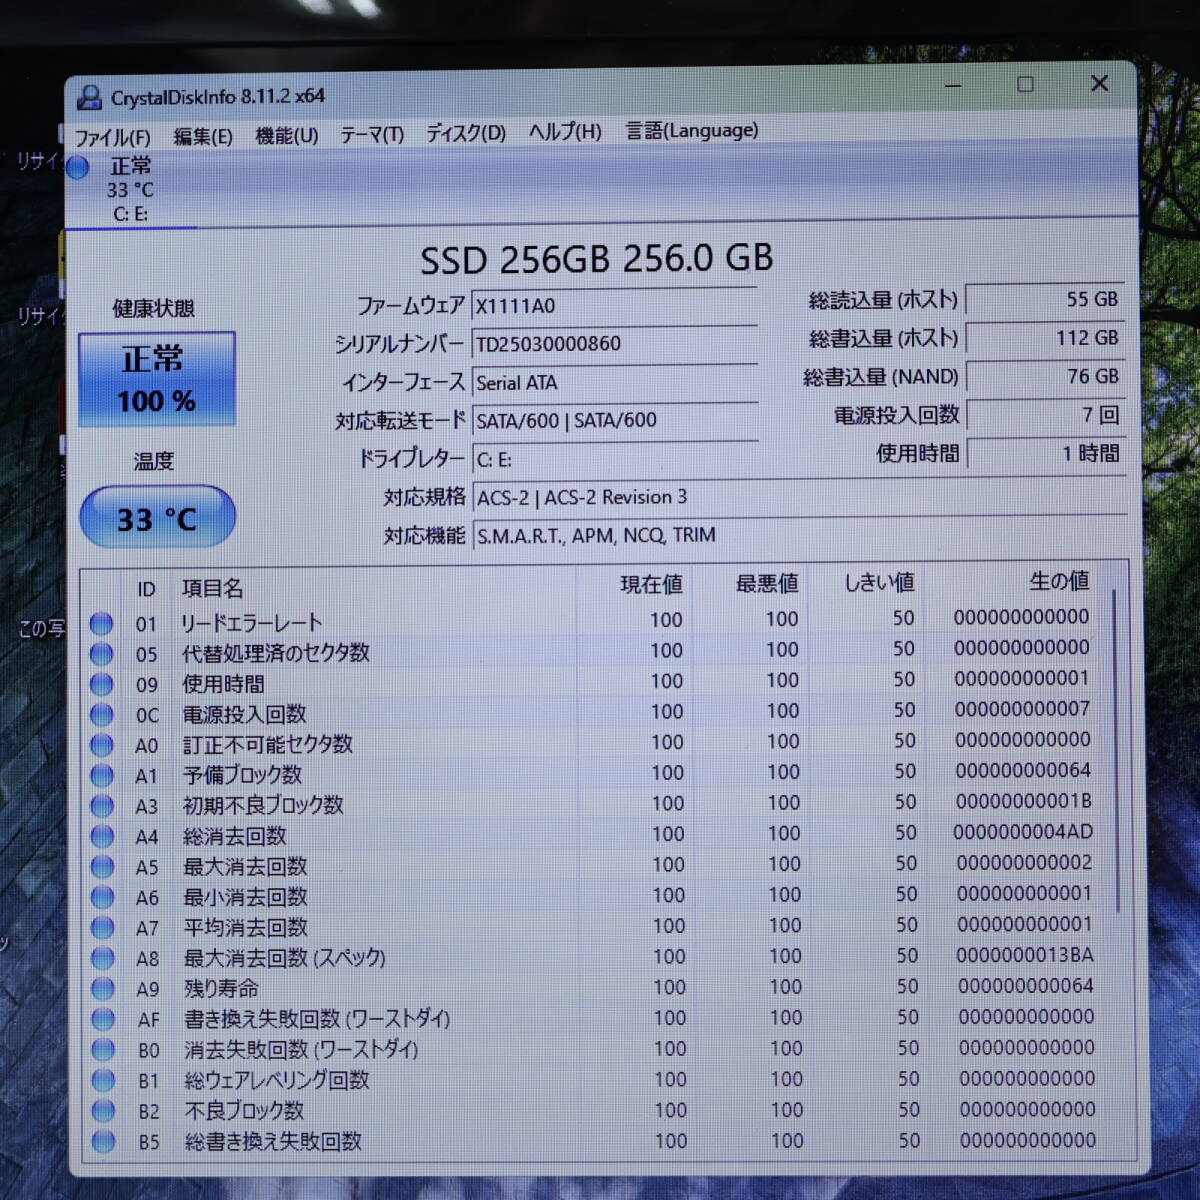Click status orb for row 09 使用時間
Image resolution: width=1200 pixels, height=1200 pixels.
(101, 684)
